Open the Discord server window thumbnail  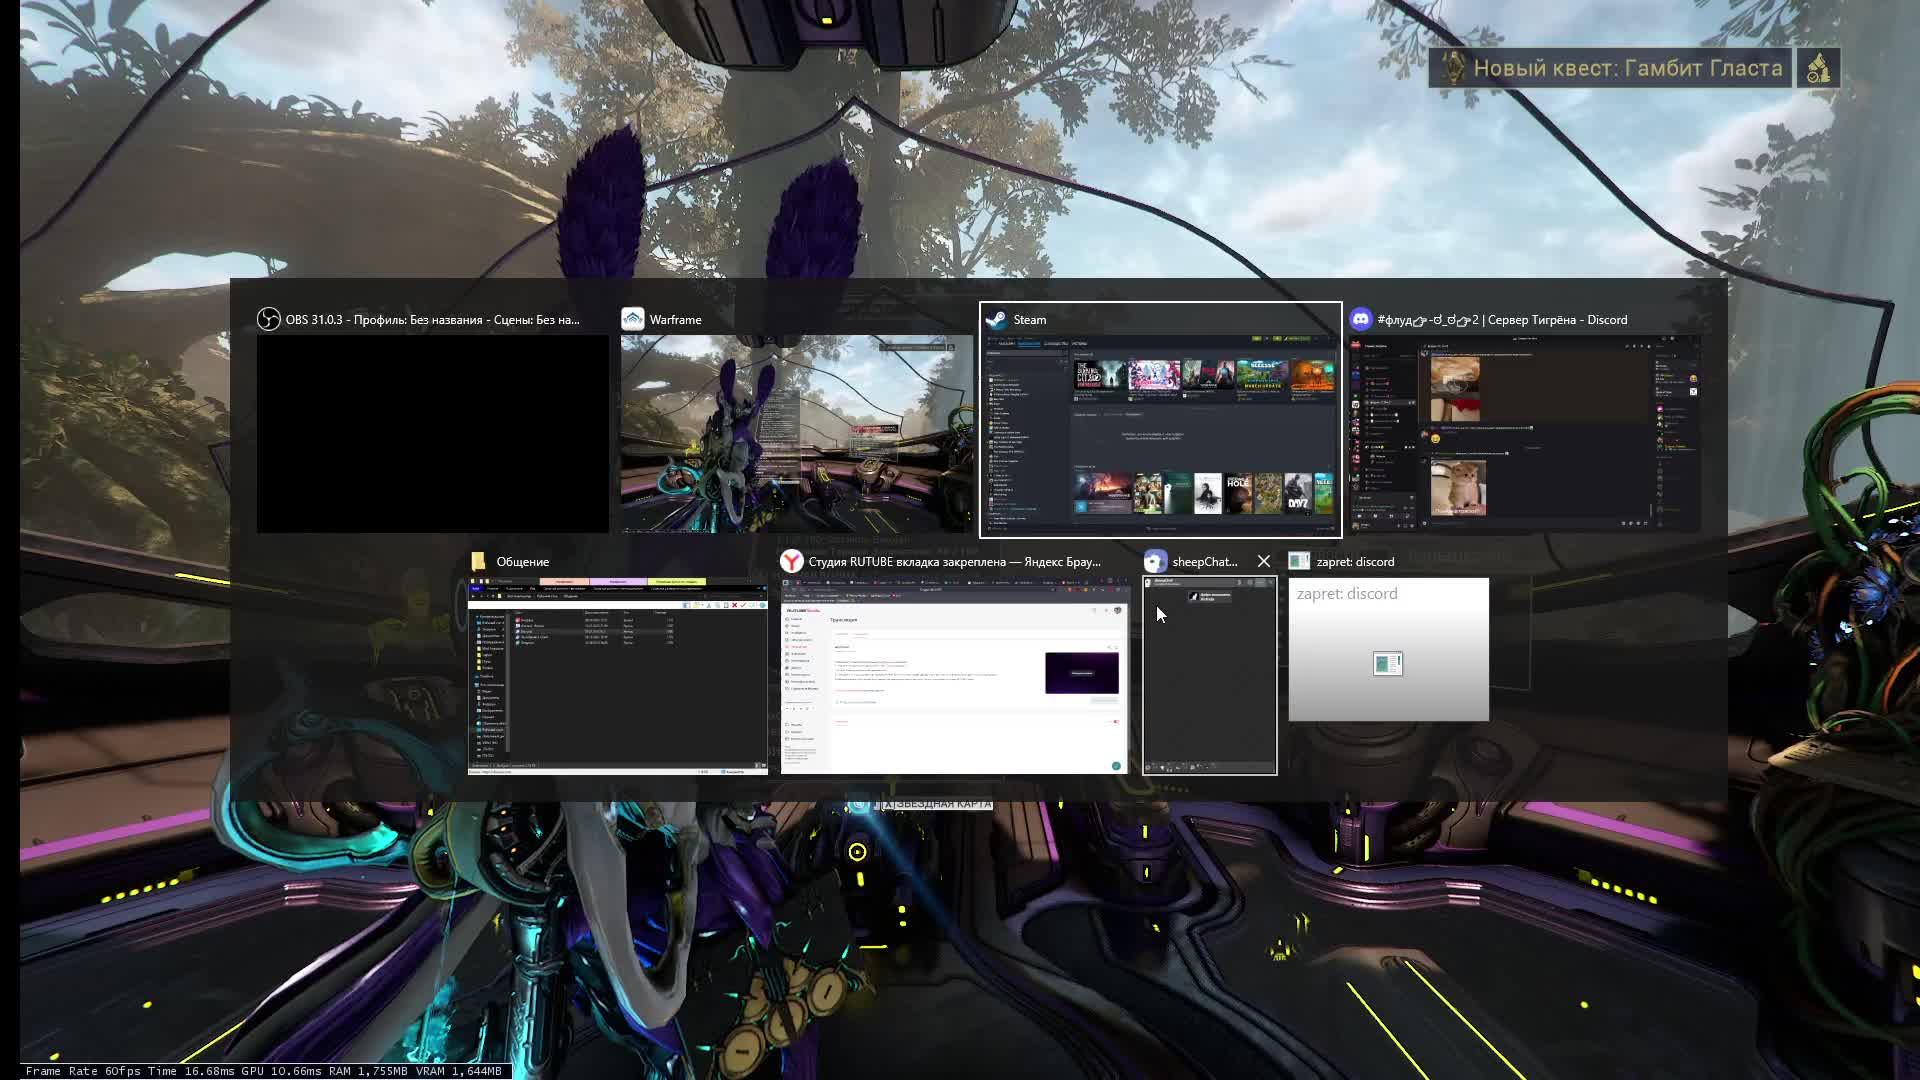click(x=1524, y=433)
